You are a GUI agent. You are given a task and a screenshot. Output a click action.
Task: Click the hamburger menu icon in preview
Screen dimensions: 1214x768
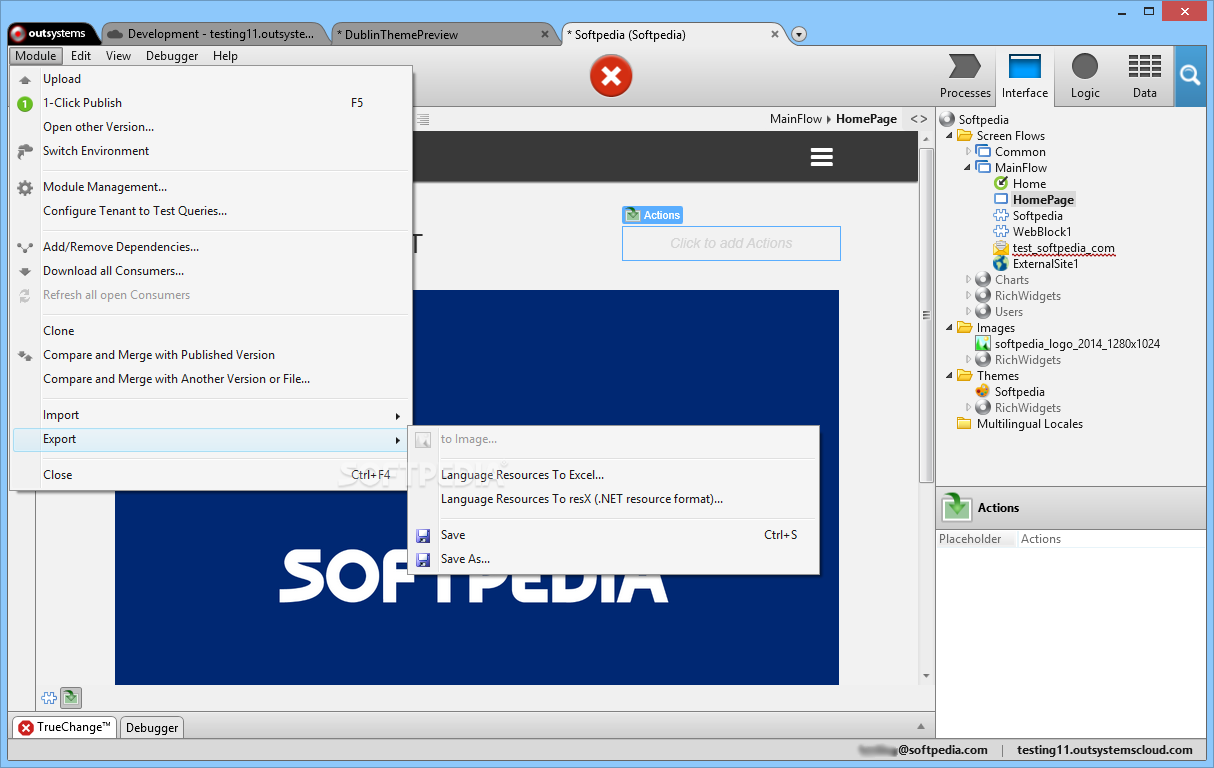click(822, 157)
